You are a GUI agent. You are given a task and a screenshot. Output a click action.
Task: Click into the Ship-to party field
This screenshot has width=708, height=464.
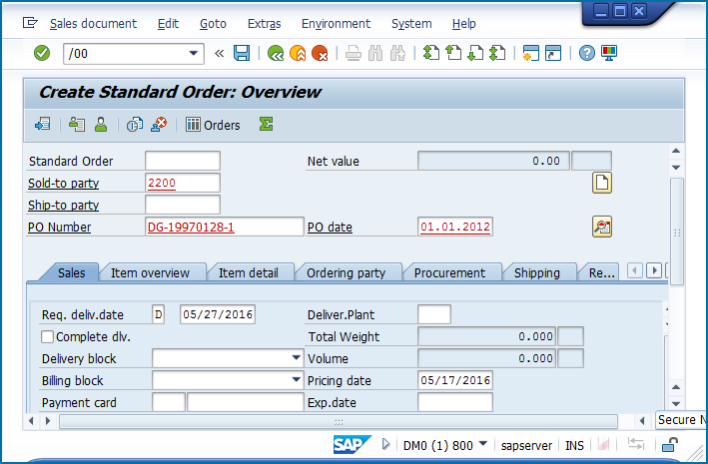click(x=182, y=205)
